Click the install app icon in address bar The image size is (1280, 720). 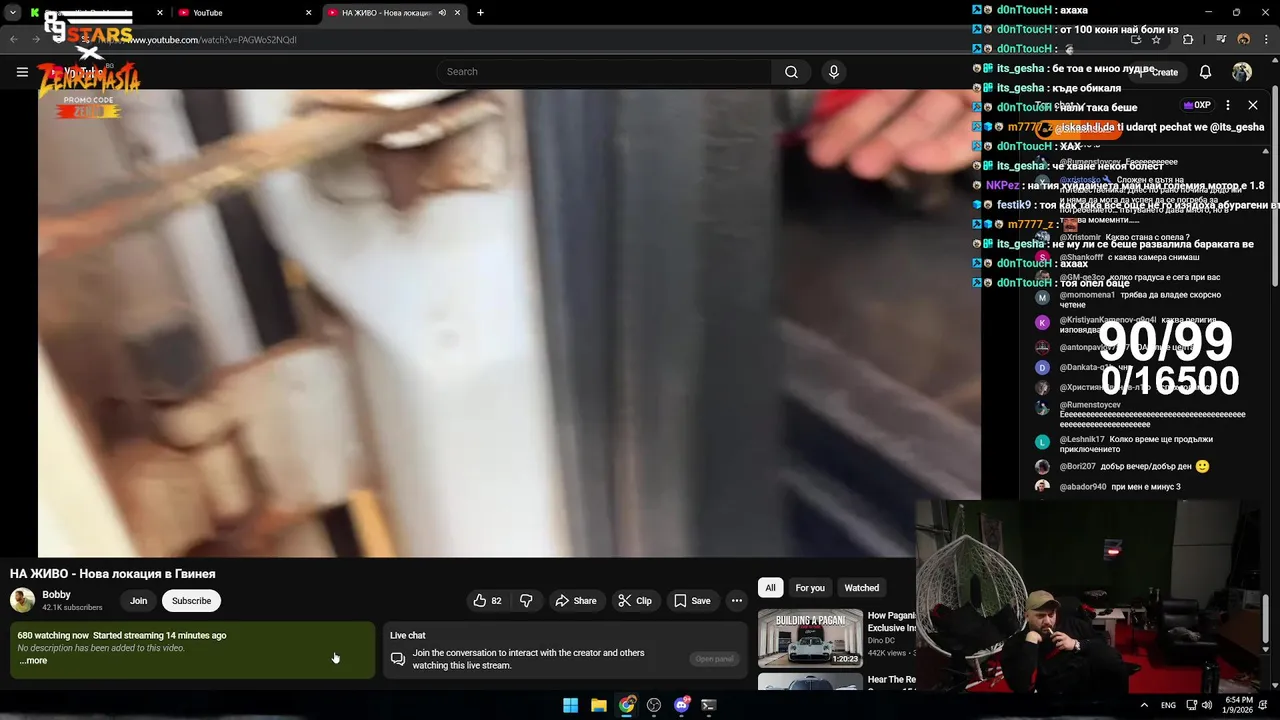point(1136,40)
